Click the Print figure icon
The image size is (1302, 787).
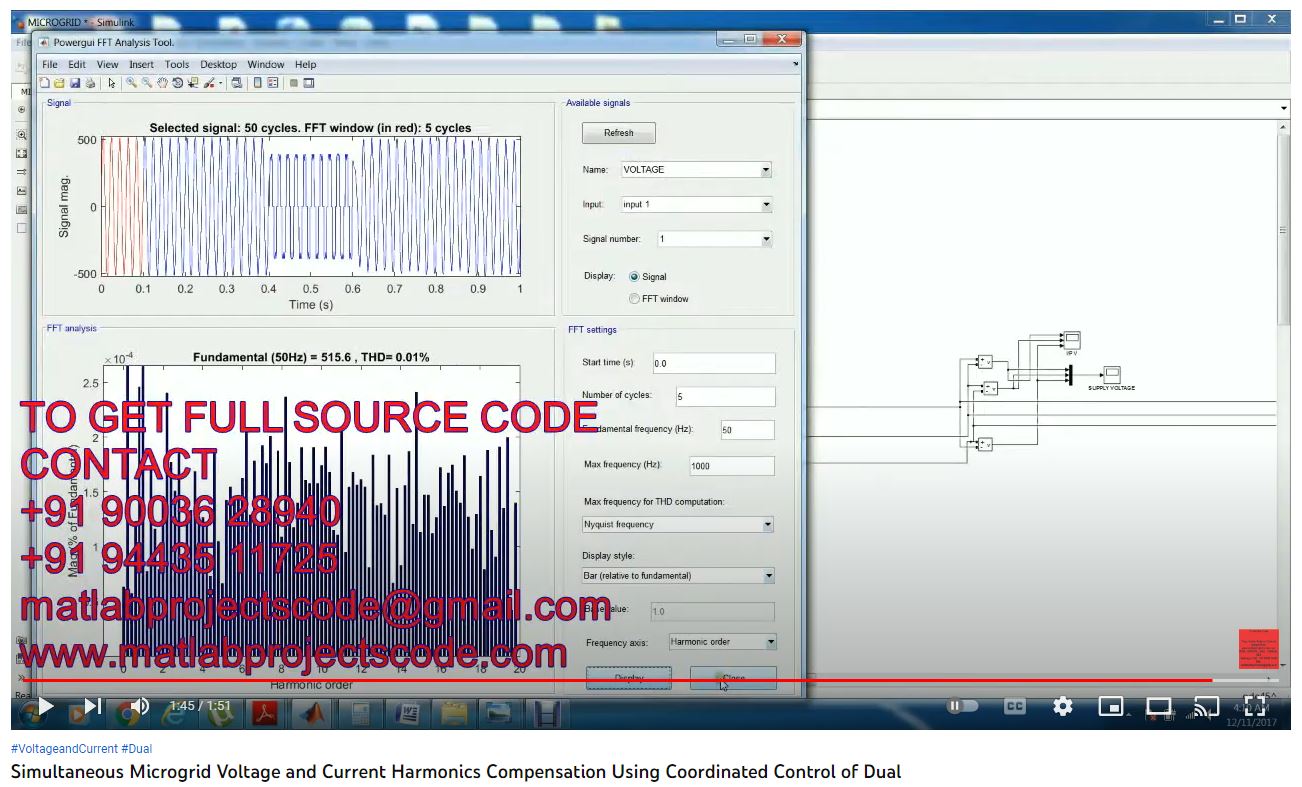pos(89,83)
